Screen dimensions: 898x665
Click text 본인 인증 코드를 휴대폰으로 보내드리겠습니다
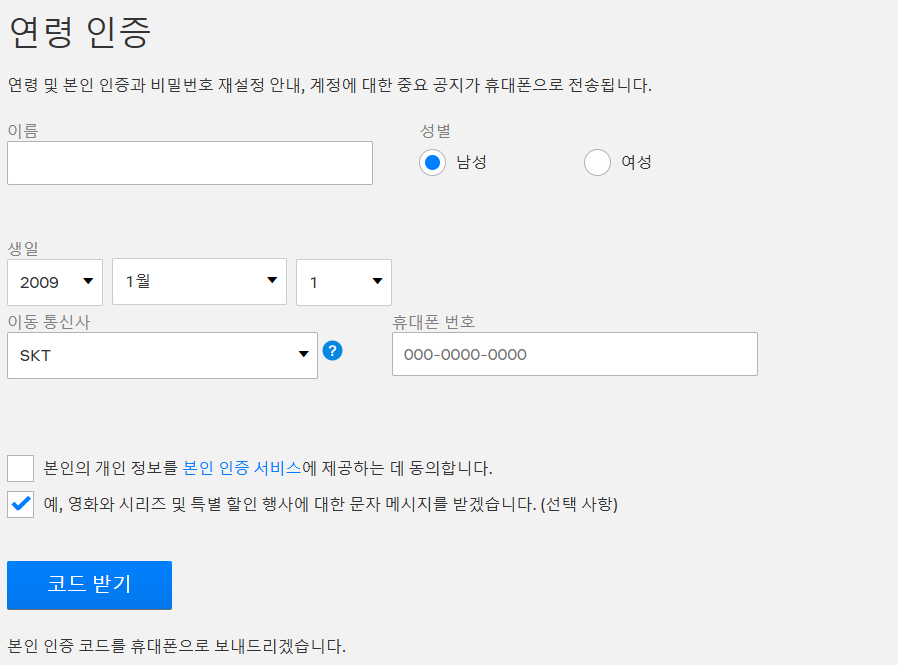pos(177,647)
